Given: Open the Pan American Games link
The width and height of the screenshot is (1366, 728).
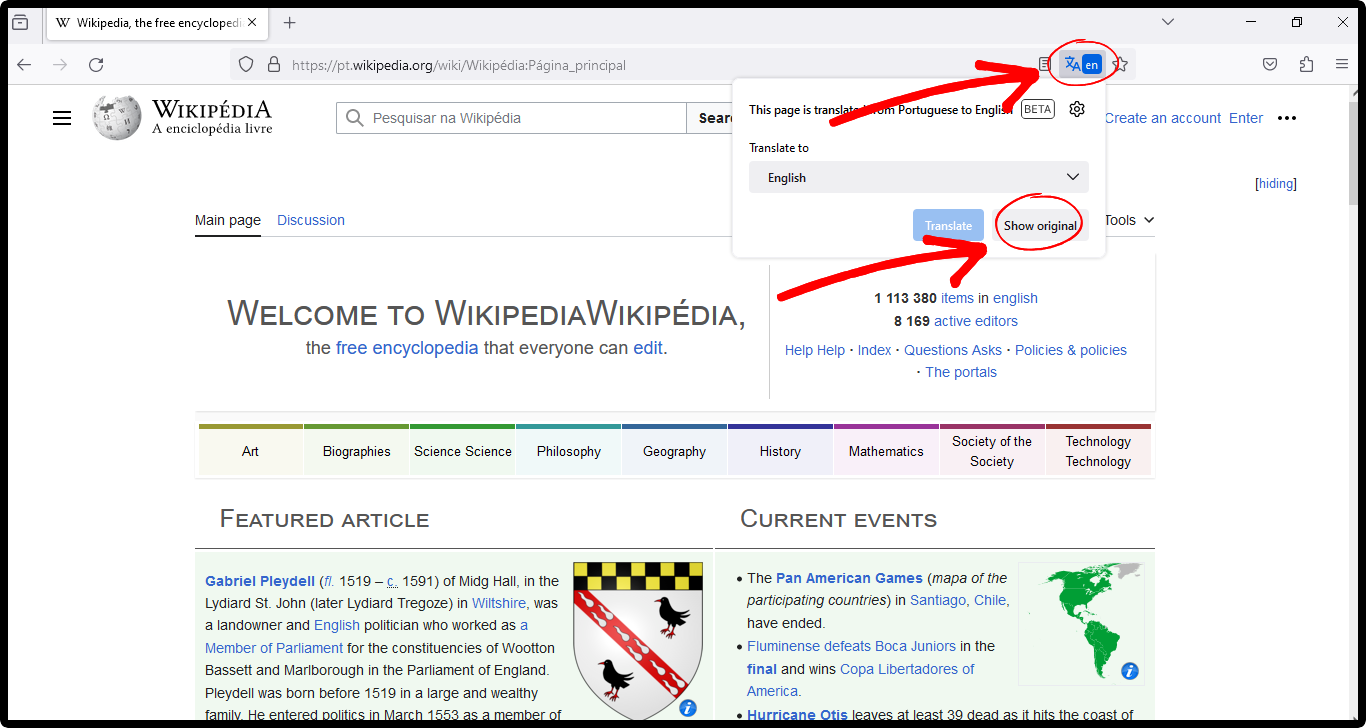Looking at the screenshot, I should click(849, 578).
